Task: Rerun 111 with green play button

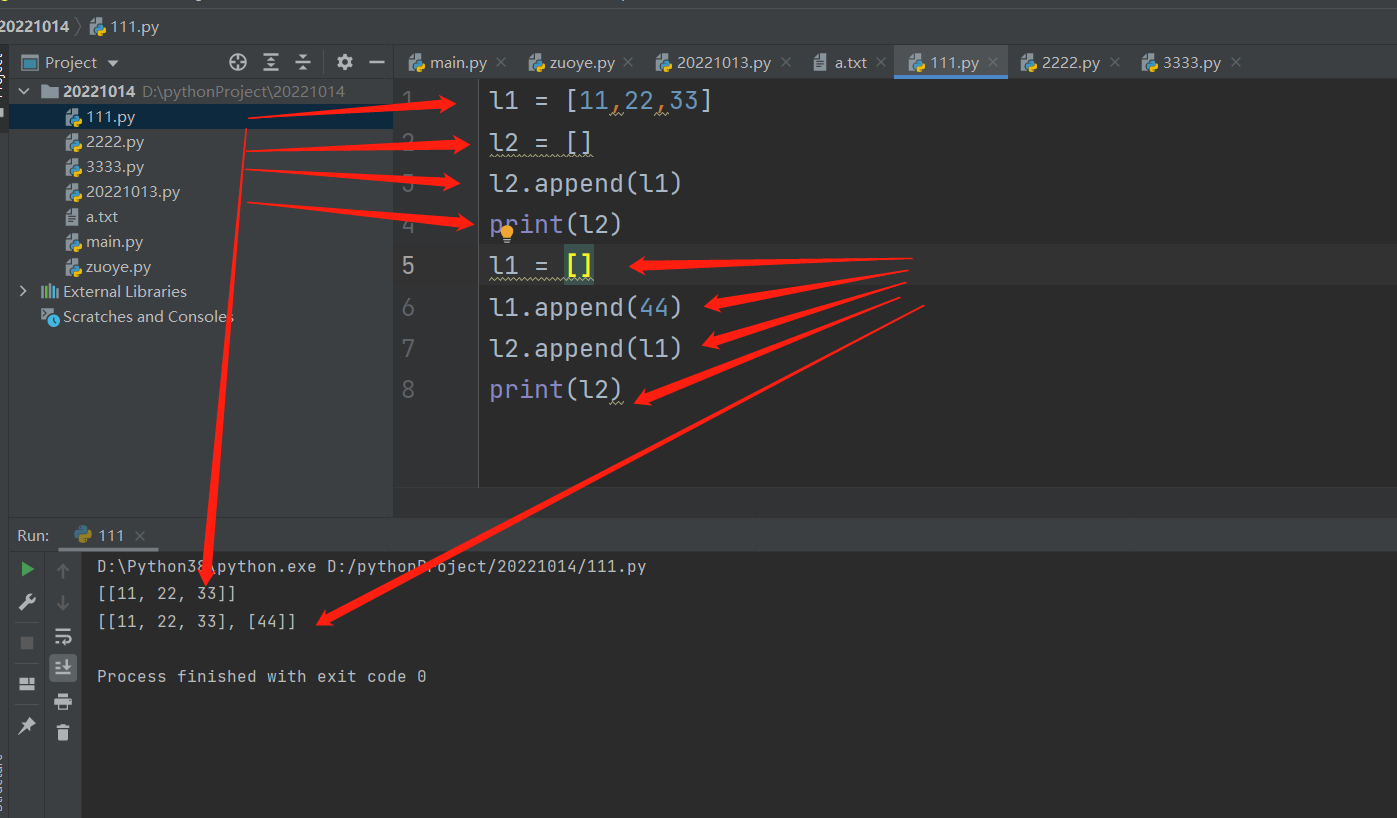Action: pyautogui.click(x=27, y=569)
